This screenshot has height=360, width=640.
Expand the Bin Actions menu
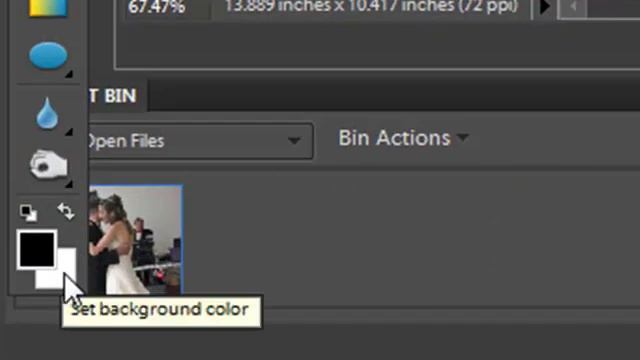(x=403, y=138)
